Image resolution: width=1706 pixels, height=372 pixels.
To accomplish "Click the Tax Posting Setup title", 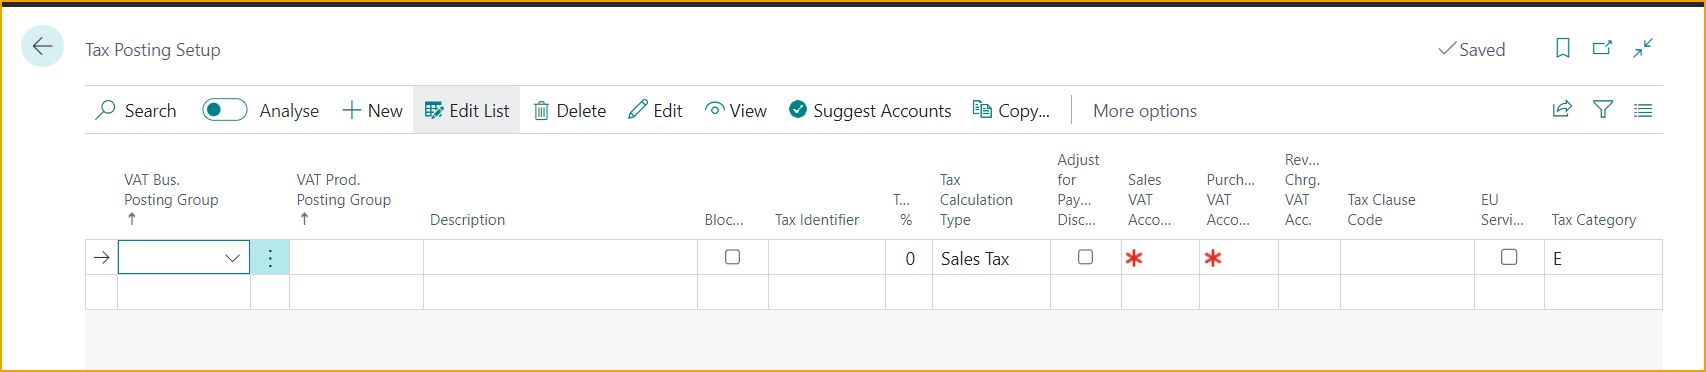I will (153, 50).
